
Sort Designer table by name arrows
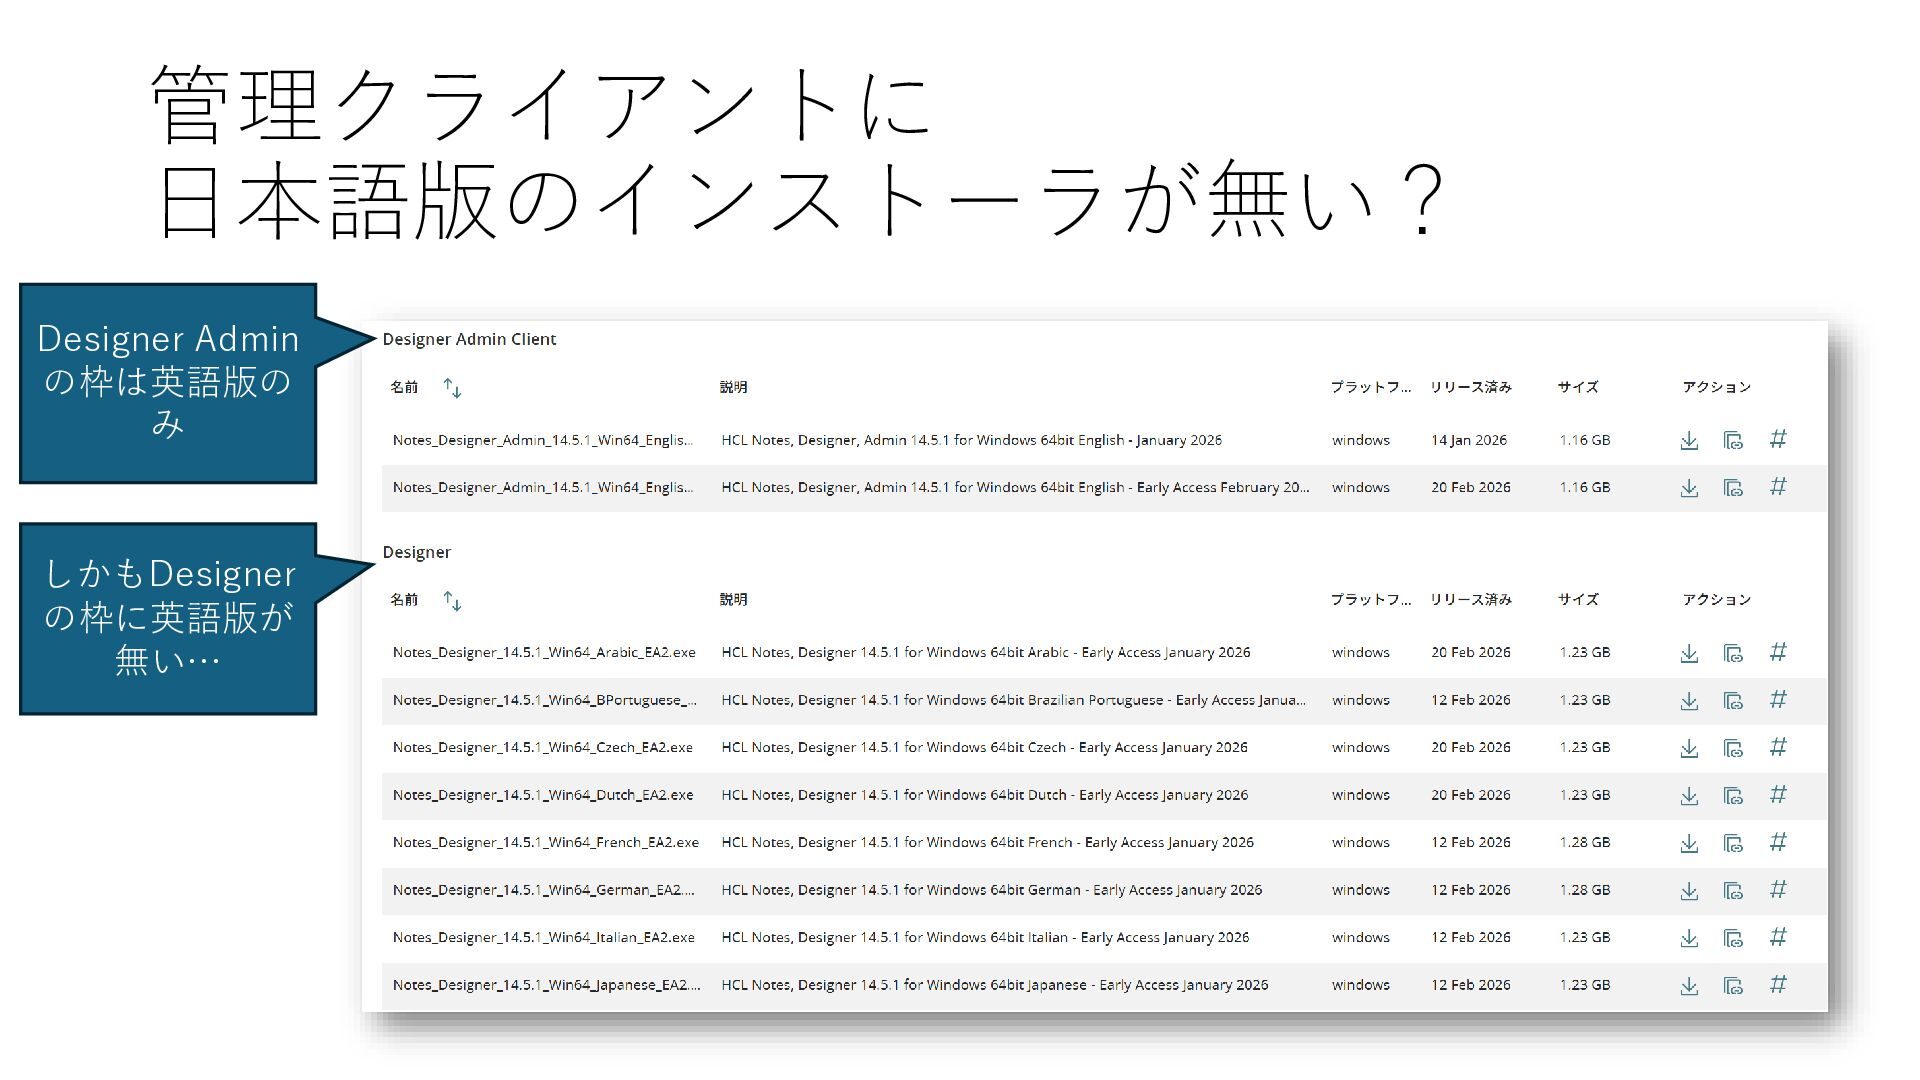point(452,601)
